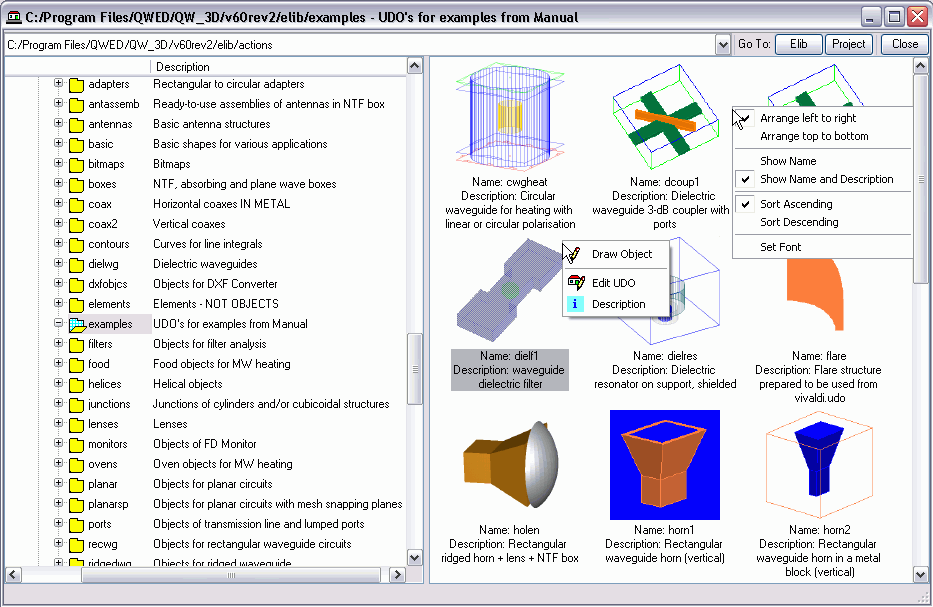Choose Set Font from the menu
933x607 pixels.
pos(780,247)
